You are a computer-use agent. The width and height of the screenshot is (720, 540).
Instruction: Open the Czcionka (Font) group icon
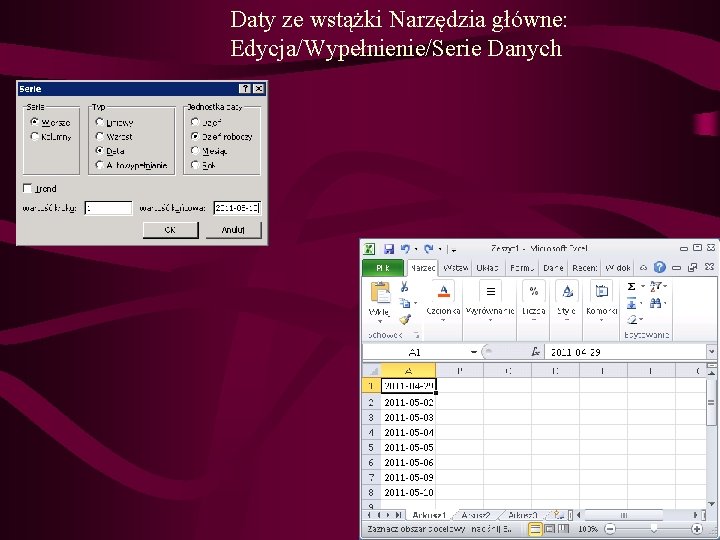coord(444,291)
